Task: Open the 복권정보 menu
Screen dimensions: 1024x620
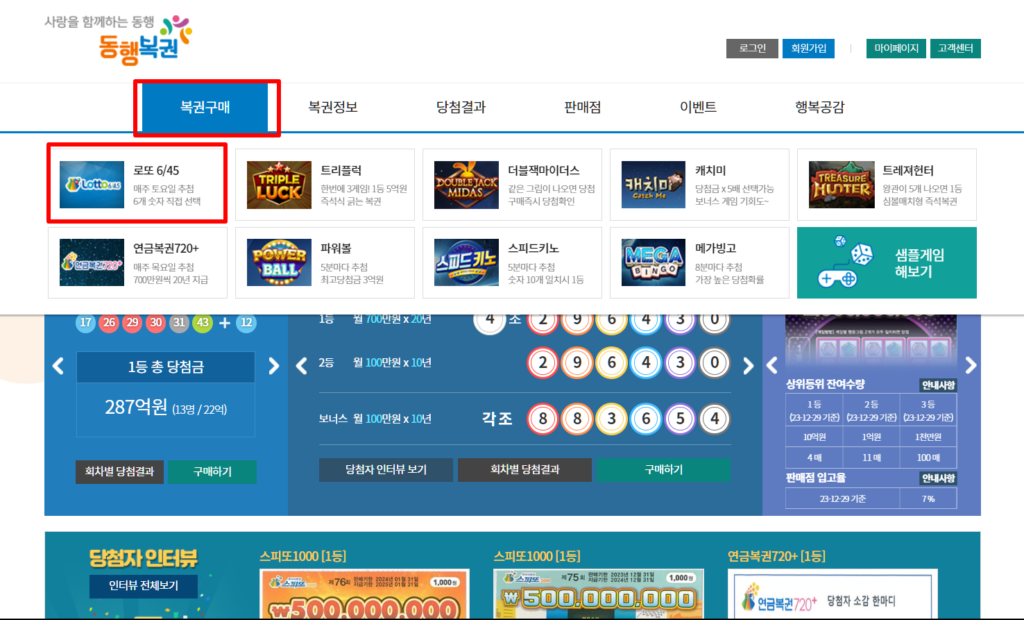Action: (332, 107)
